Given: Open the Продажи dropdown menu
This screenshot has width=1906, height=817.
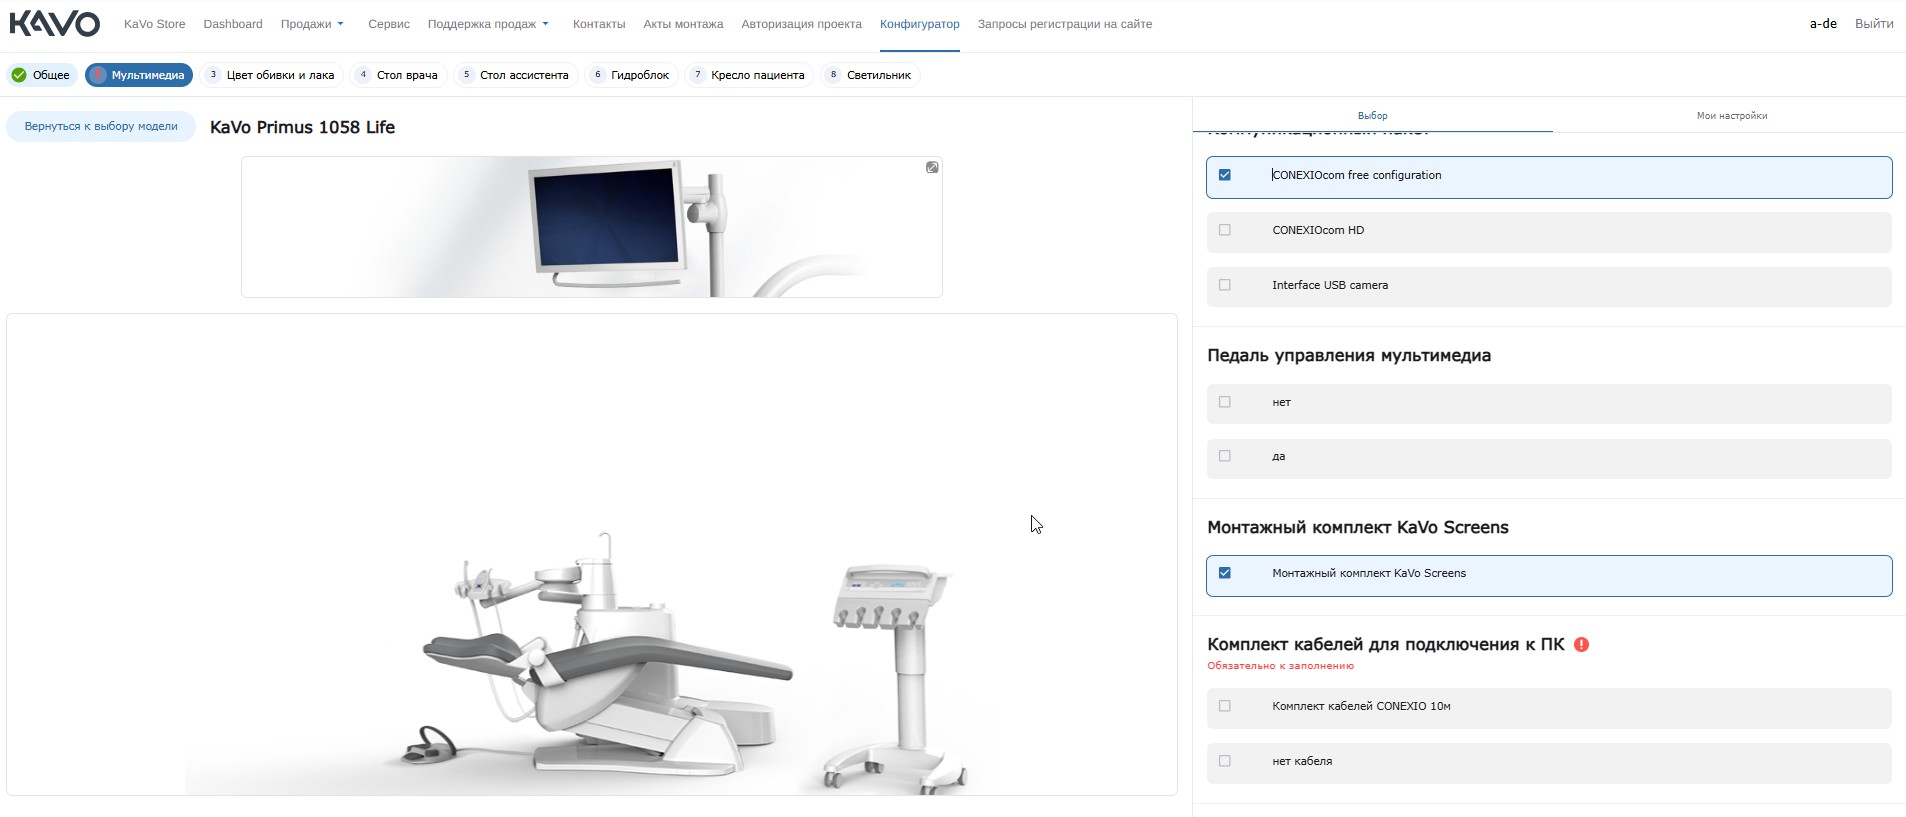Looking at the screenshot, I should pyautogui.click(x=312, y=24).
